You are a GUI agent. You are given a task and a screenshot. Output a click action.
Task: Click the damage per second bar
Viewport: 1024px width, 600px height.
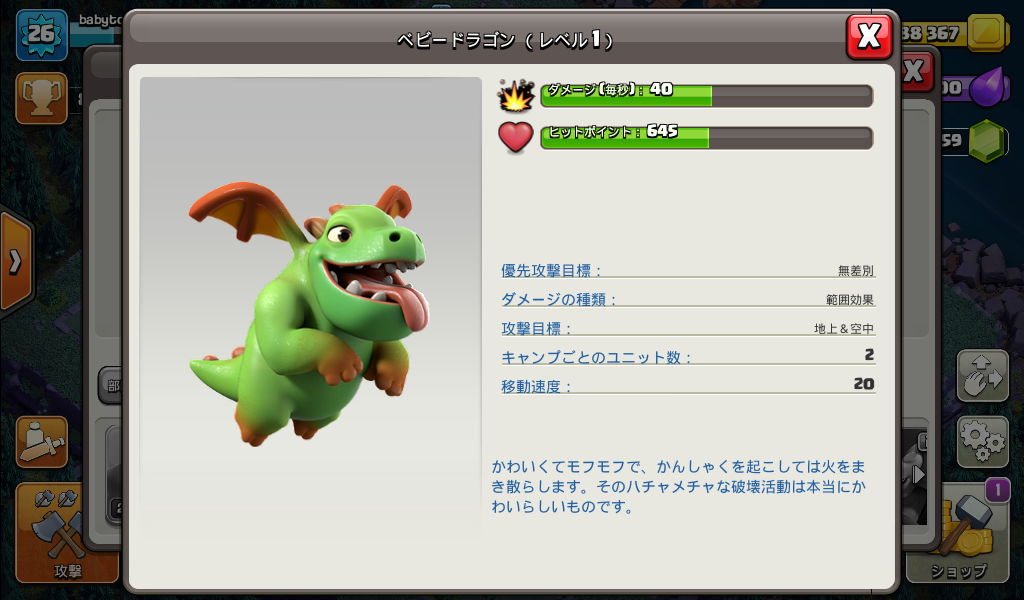tap(707, 96)
